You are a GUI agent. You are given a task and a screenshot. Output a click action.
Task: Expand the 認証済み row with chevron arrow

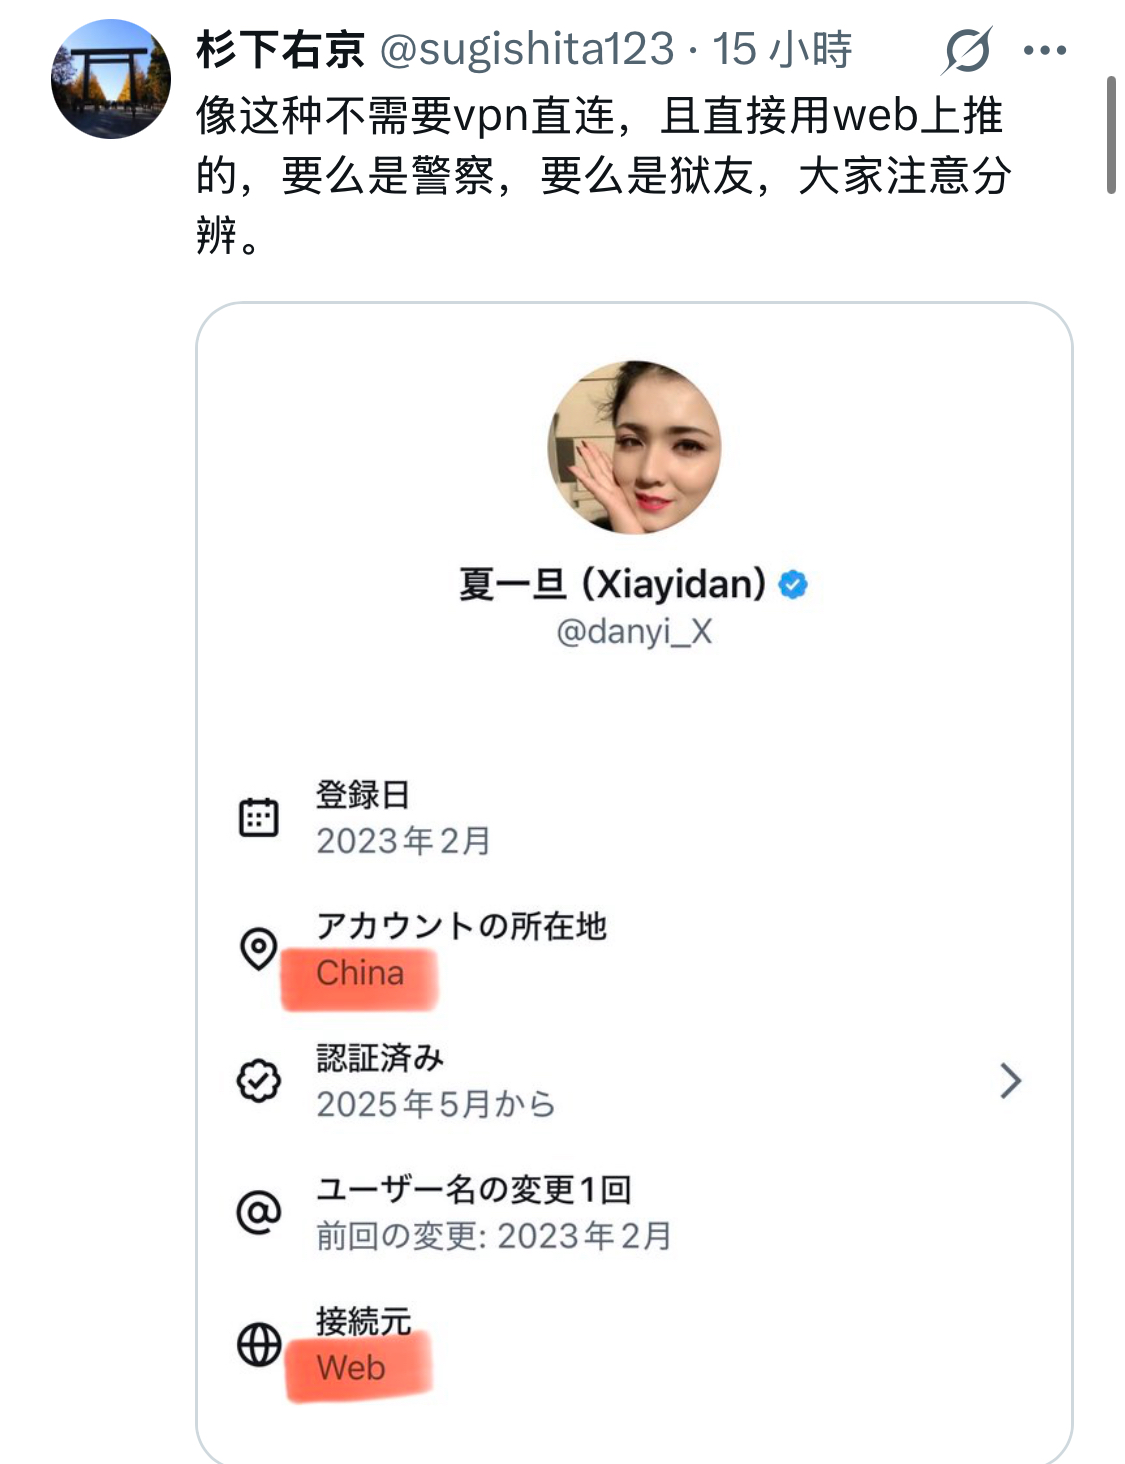[x=1010, y=1080]
